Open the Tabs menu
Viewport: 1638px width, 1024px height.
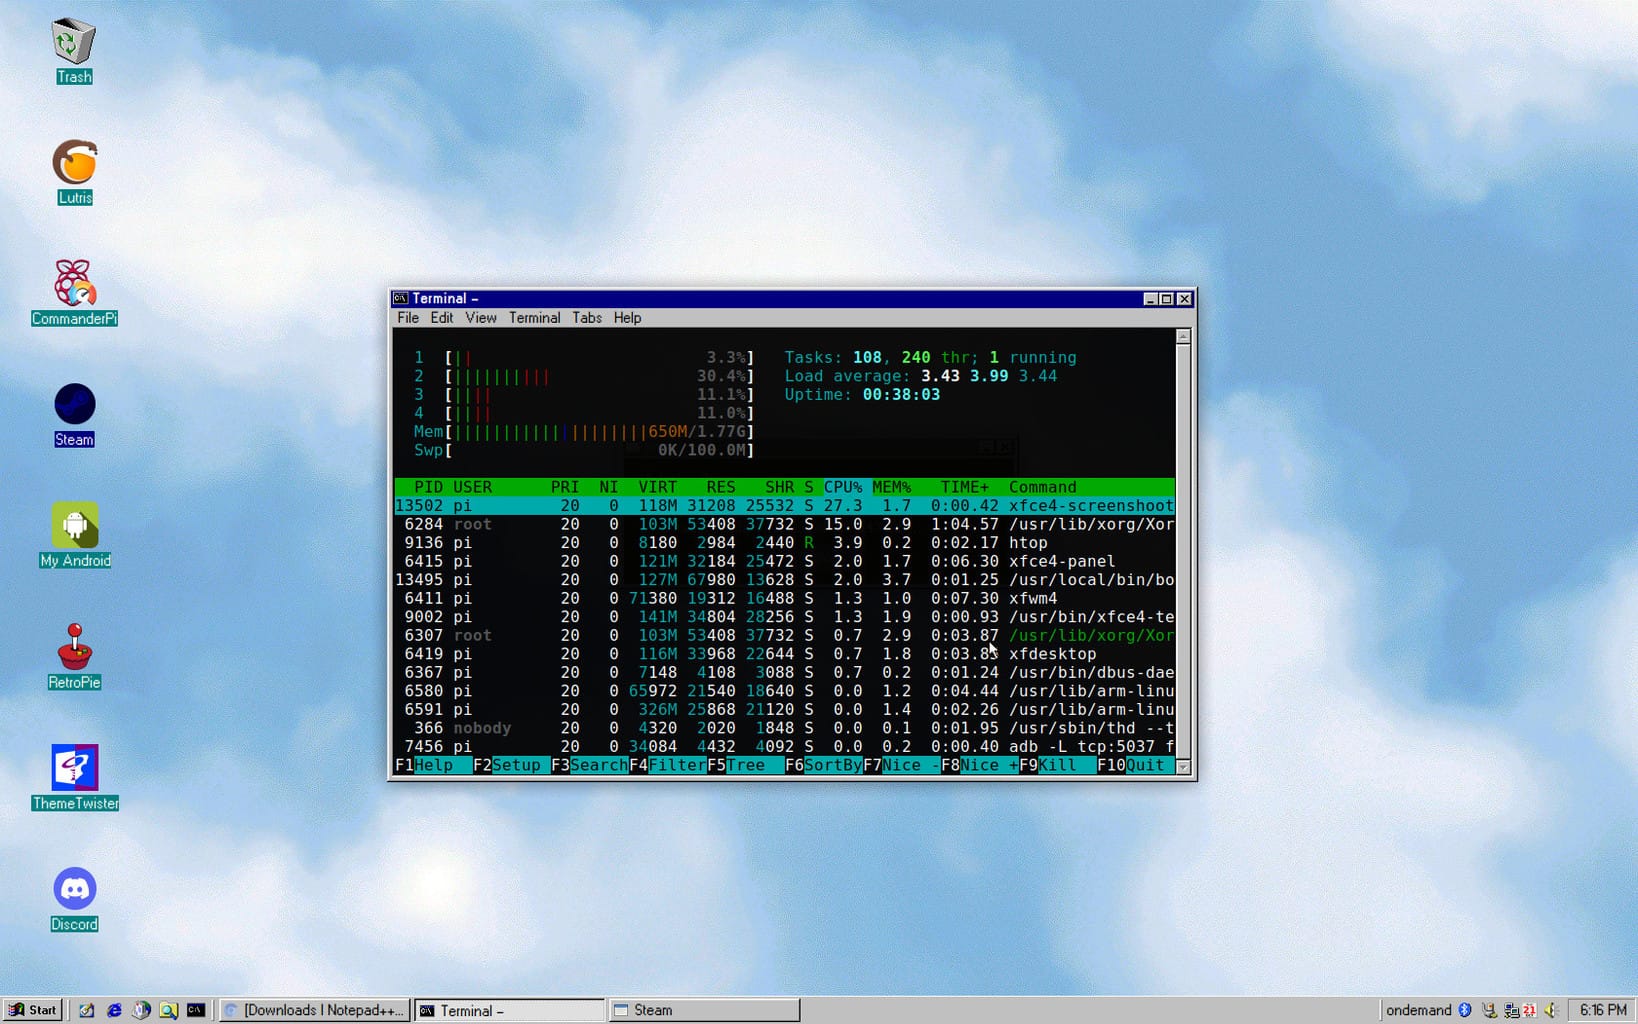(x=587, y=318)
